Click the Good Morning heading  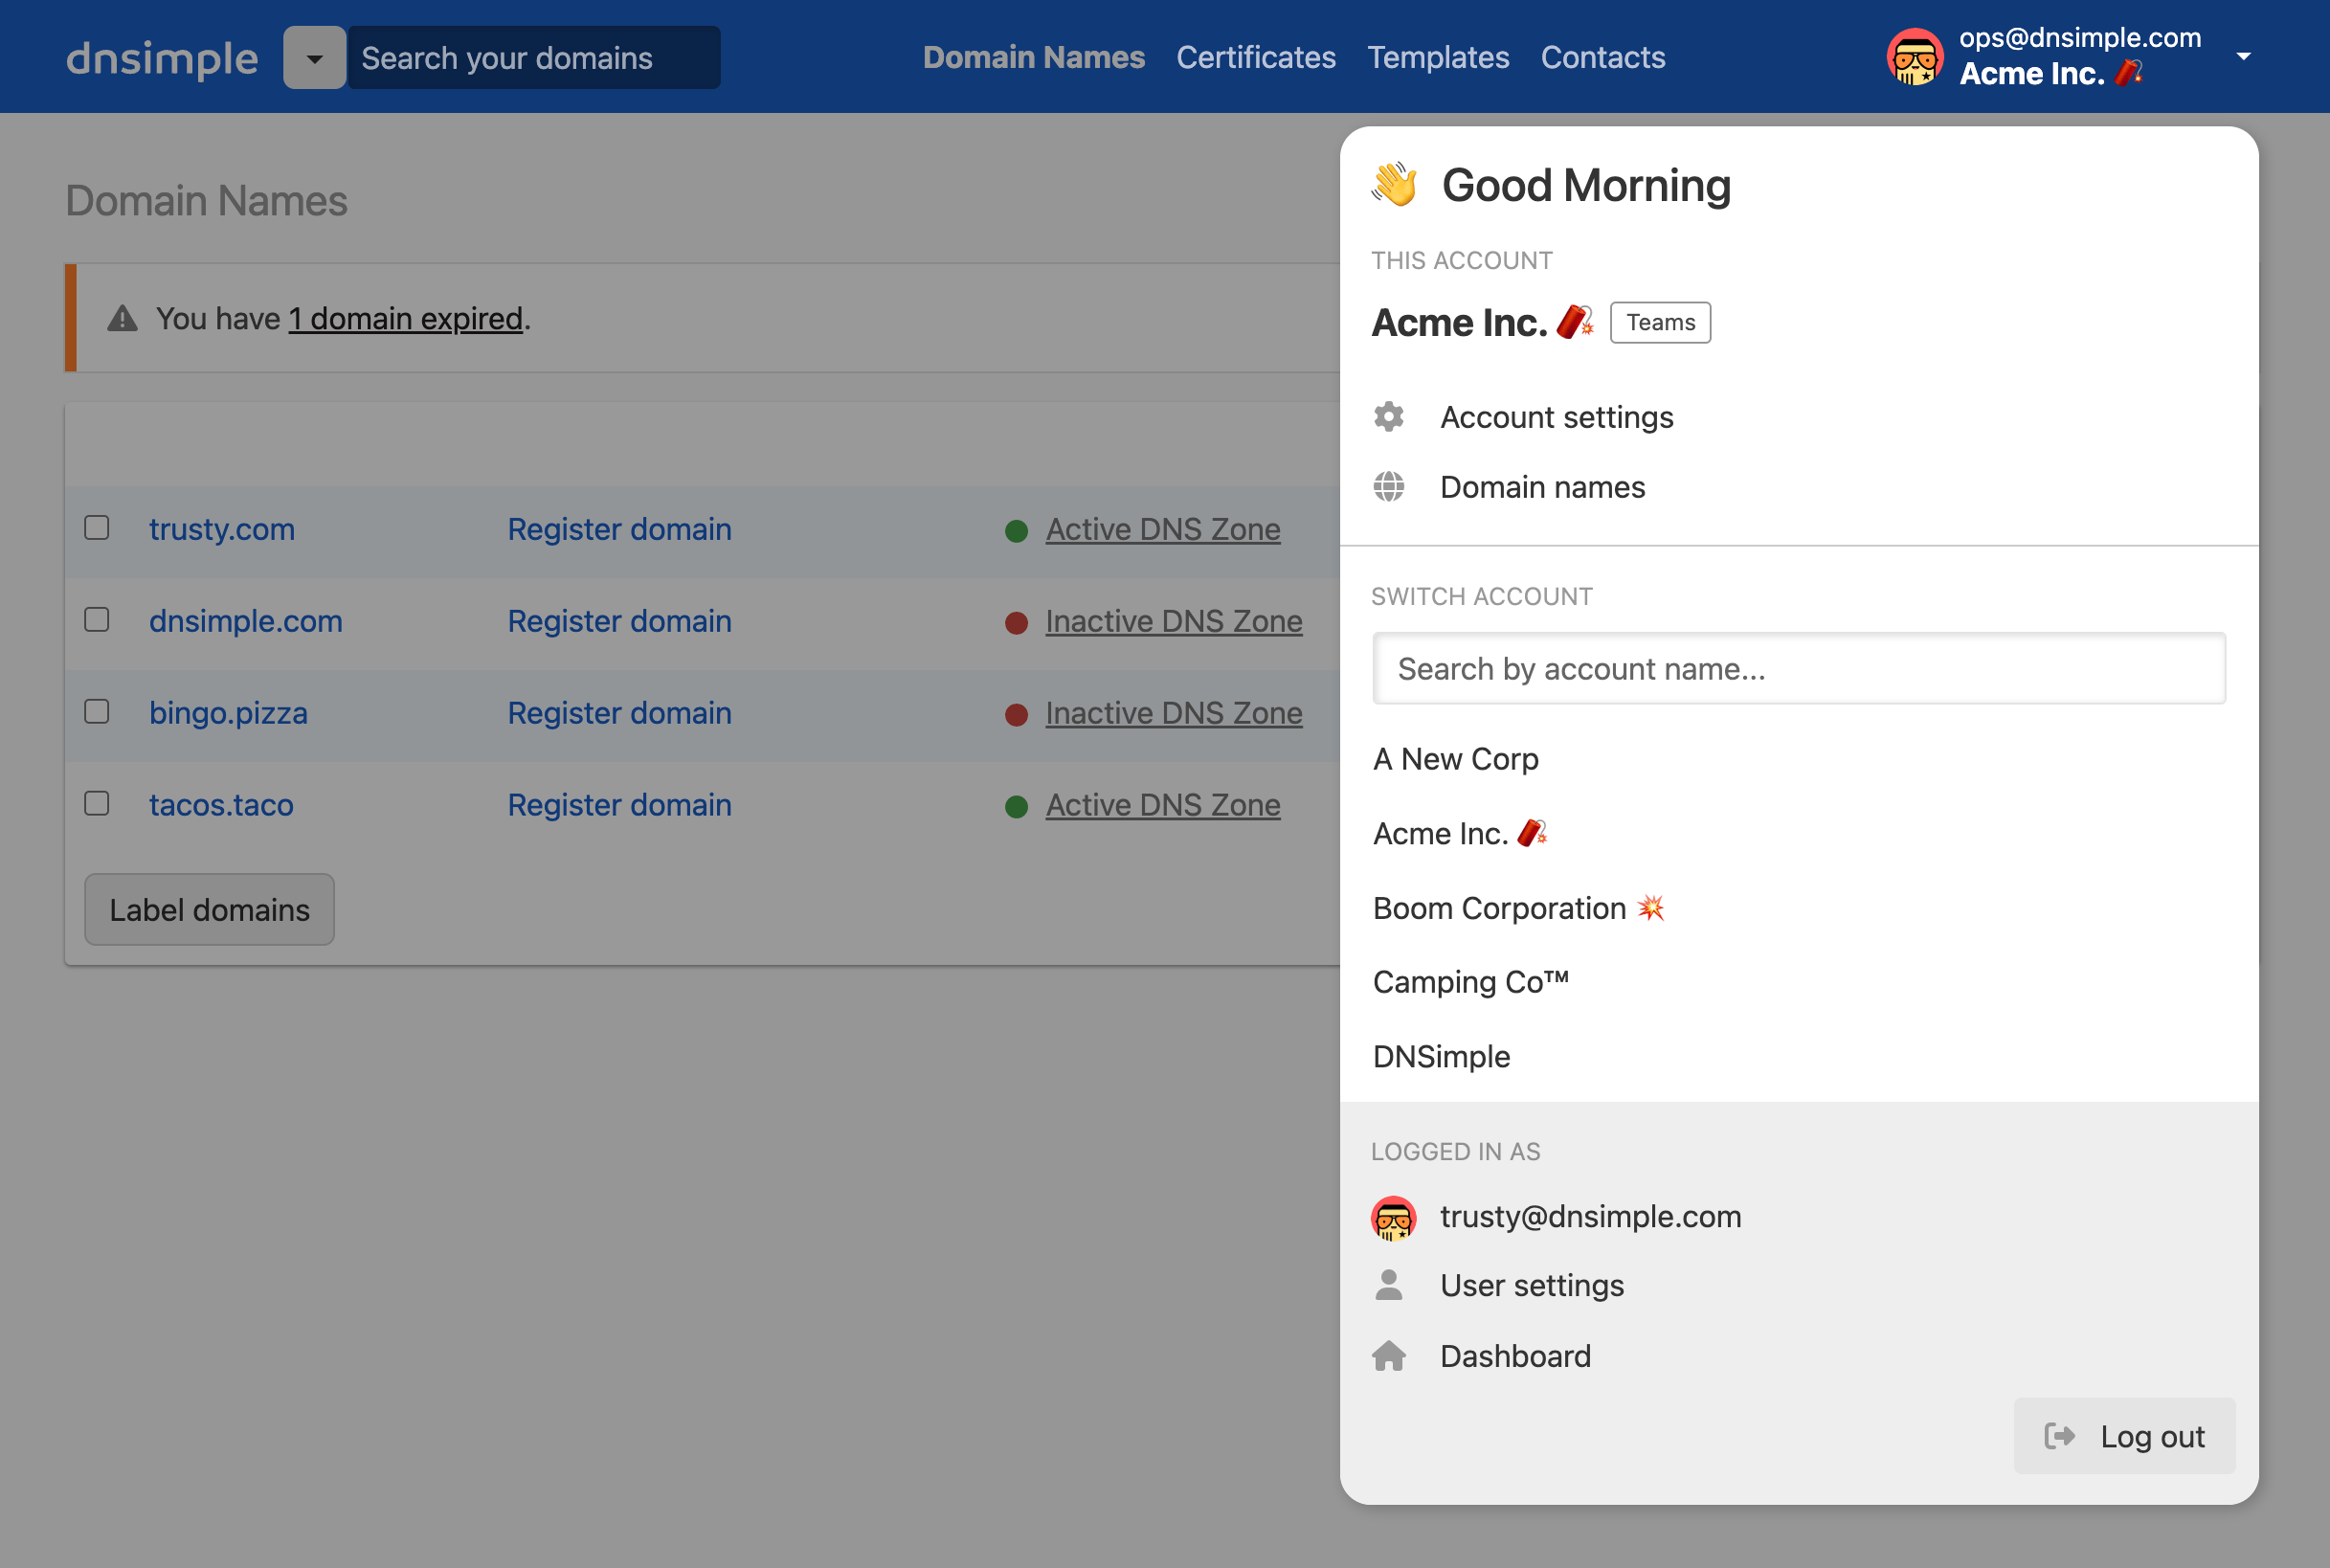coord(1585,185)
